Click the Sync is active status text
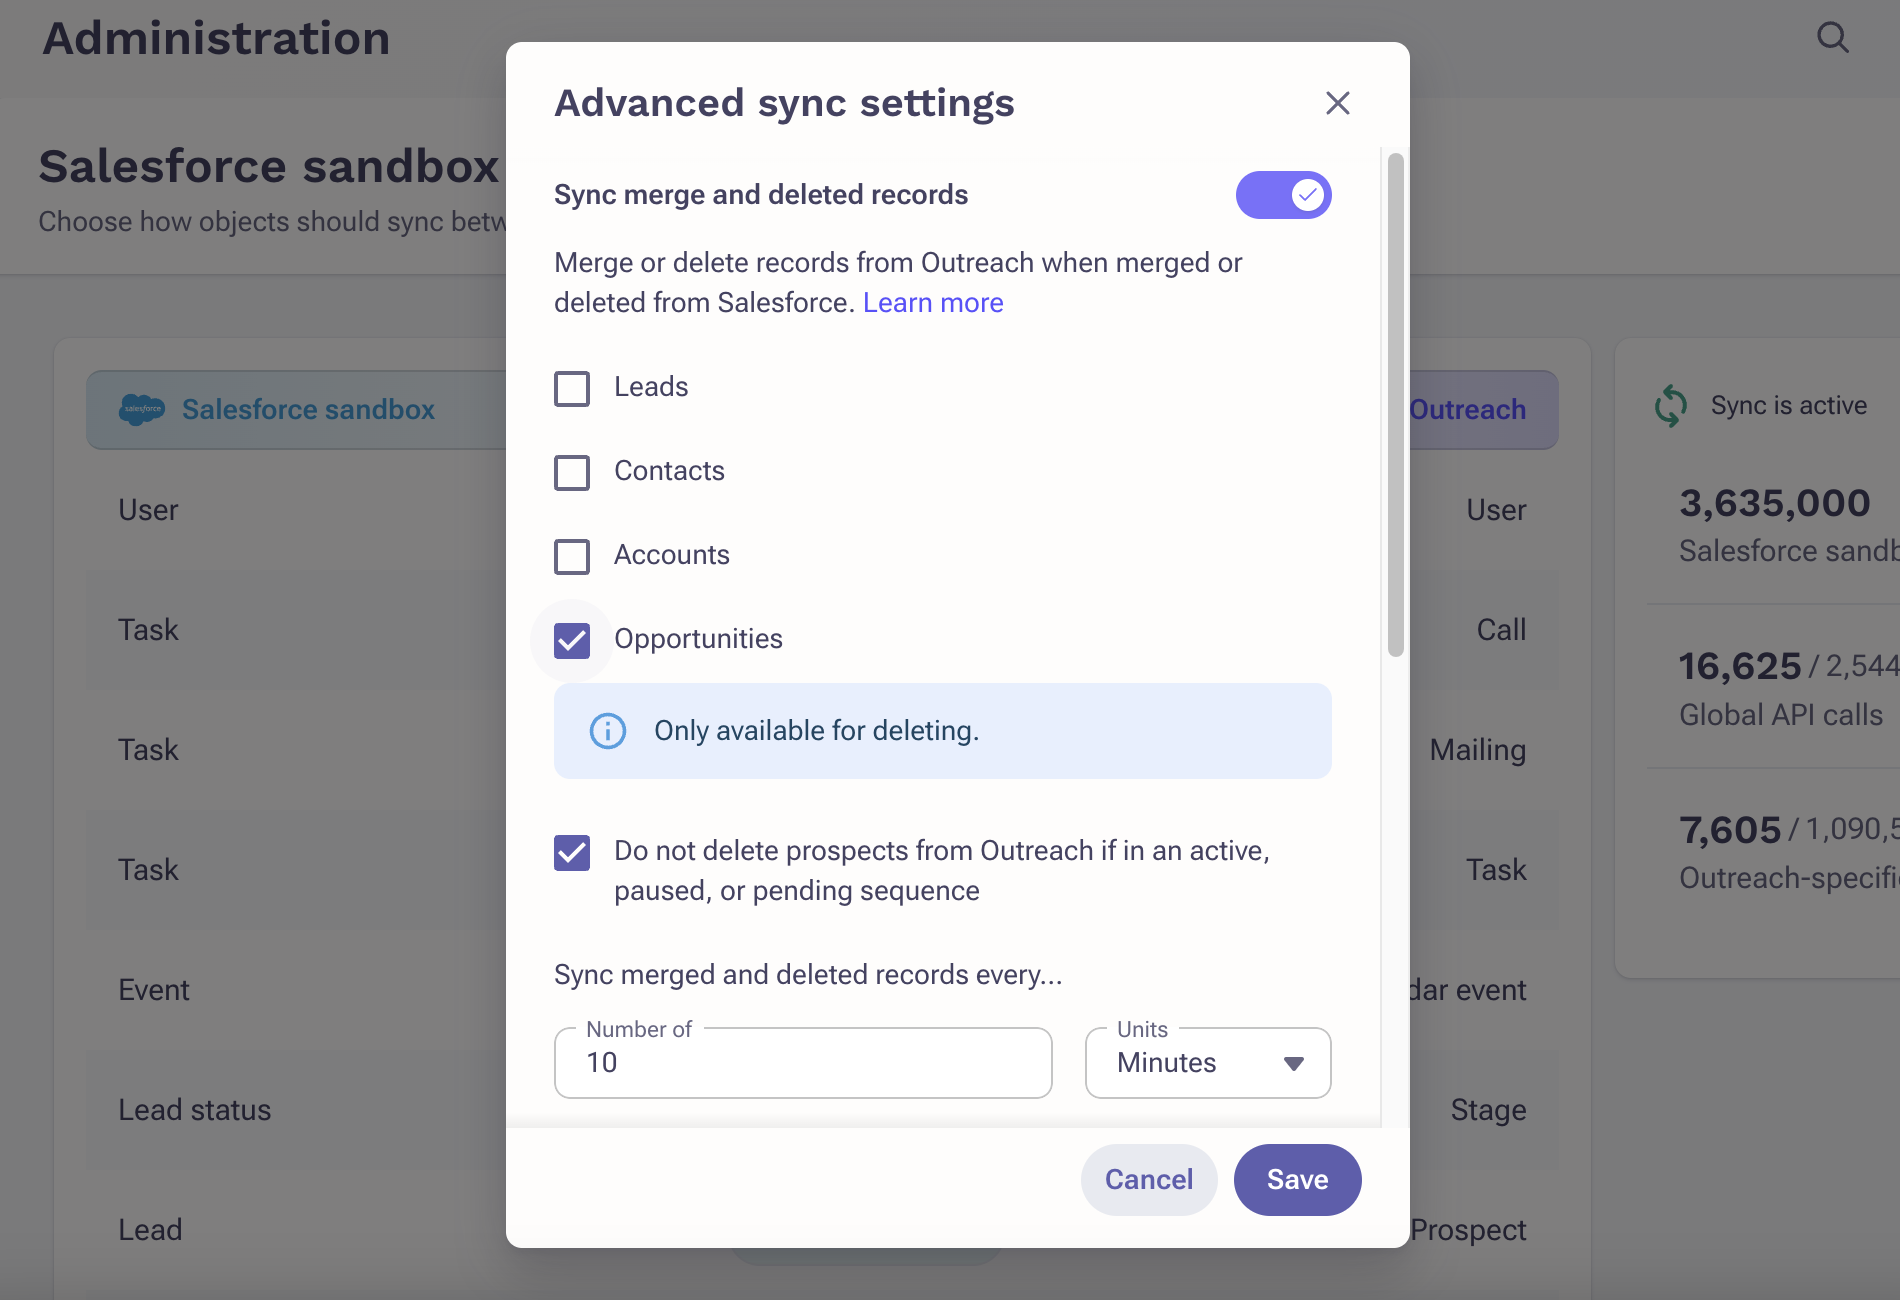 tap(1788, 405)
